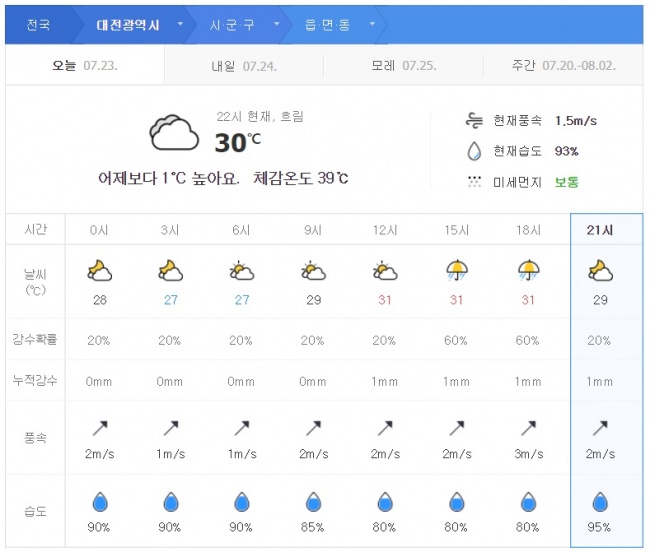Click the 9시 humidity droplet icon
This screenshot has height=552, width=650.
313,502
